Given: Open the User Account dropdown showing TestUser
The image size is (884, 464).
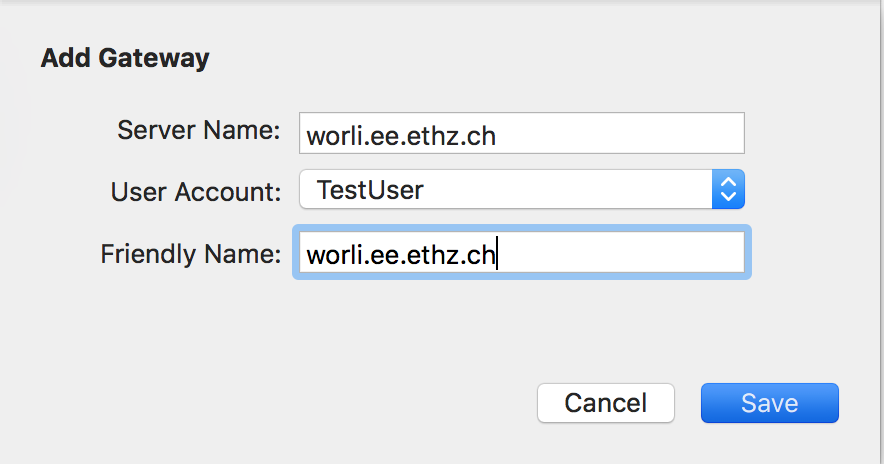Looking at the screenshot, I should 522,189.
